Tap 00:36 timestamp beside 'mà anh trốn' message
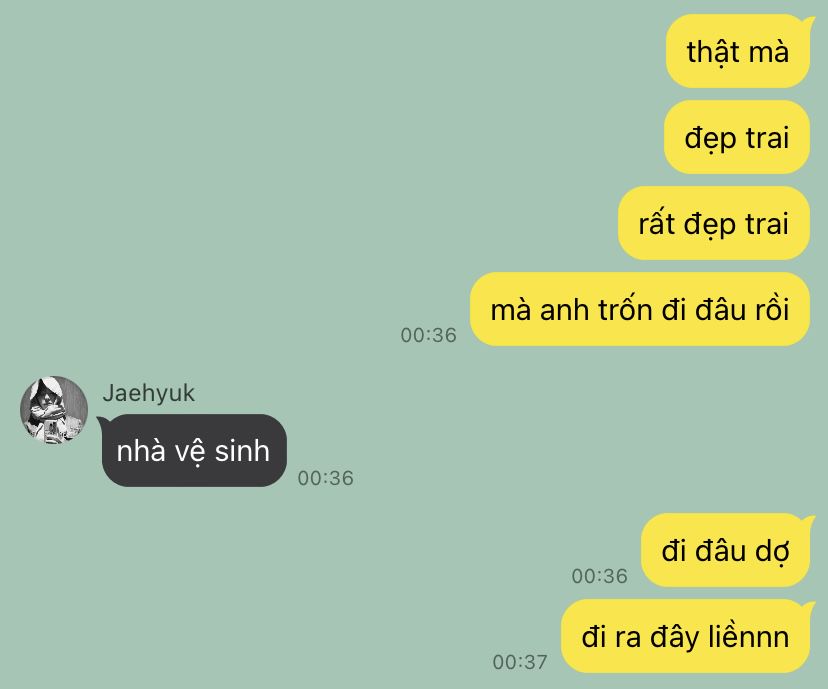Image resolution: width=828 pixels, height=689 pixels. (x=428, y=335)
